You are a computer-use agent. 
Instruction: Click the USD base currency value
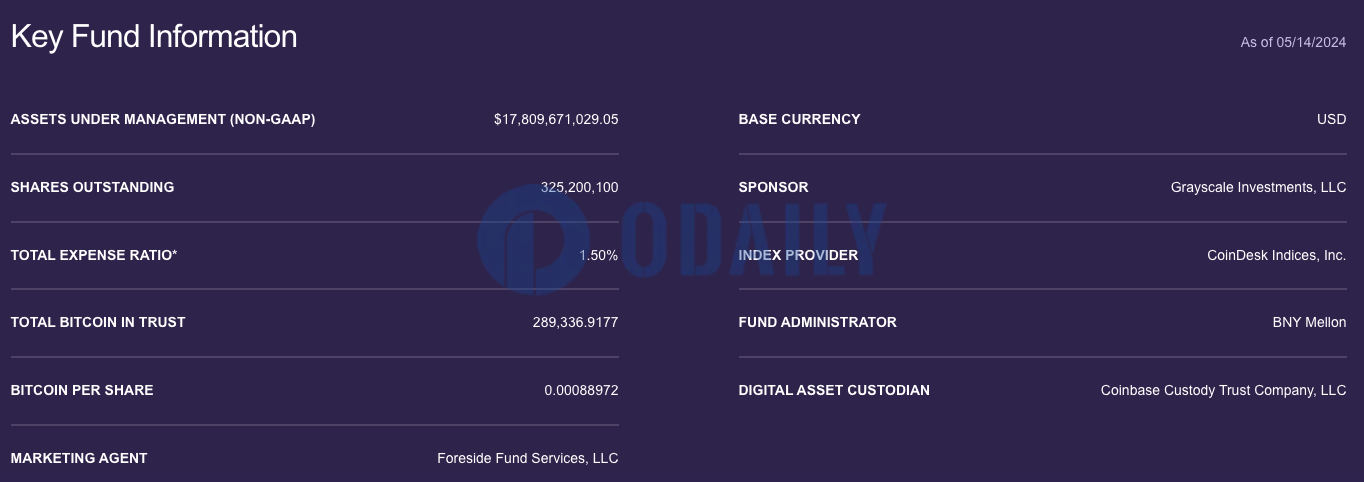pyautogui.click(x=1332, y=119)
